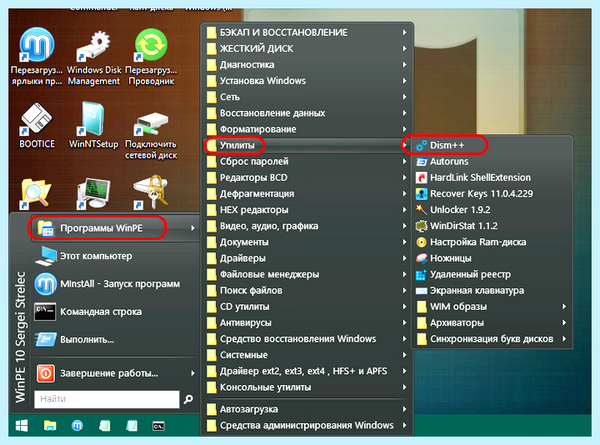Expand БЭКАП И ВОССТАНОВЛЕНИЕ folder
Screen dimensions: 600x445
pos(307,33)
